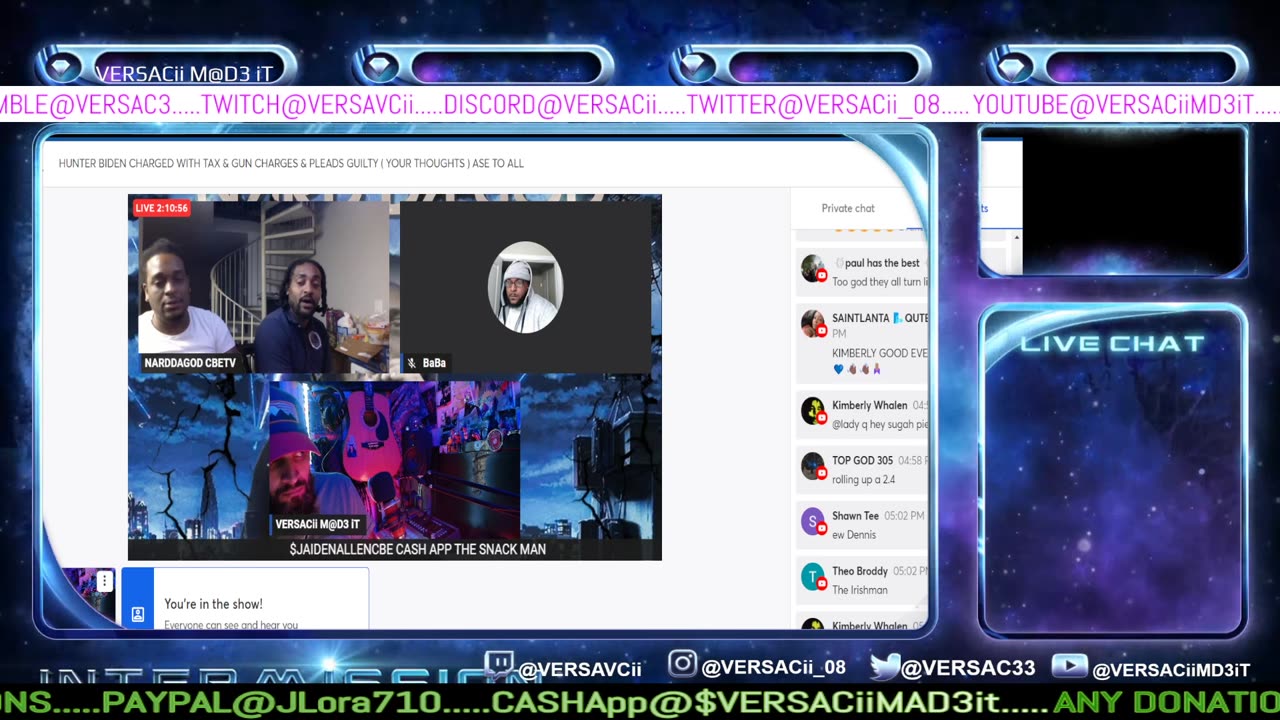Open paul has the best's profile avatar

[813, 268]
